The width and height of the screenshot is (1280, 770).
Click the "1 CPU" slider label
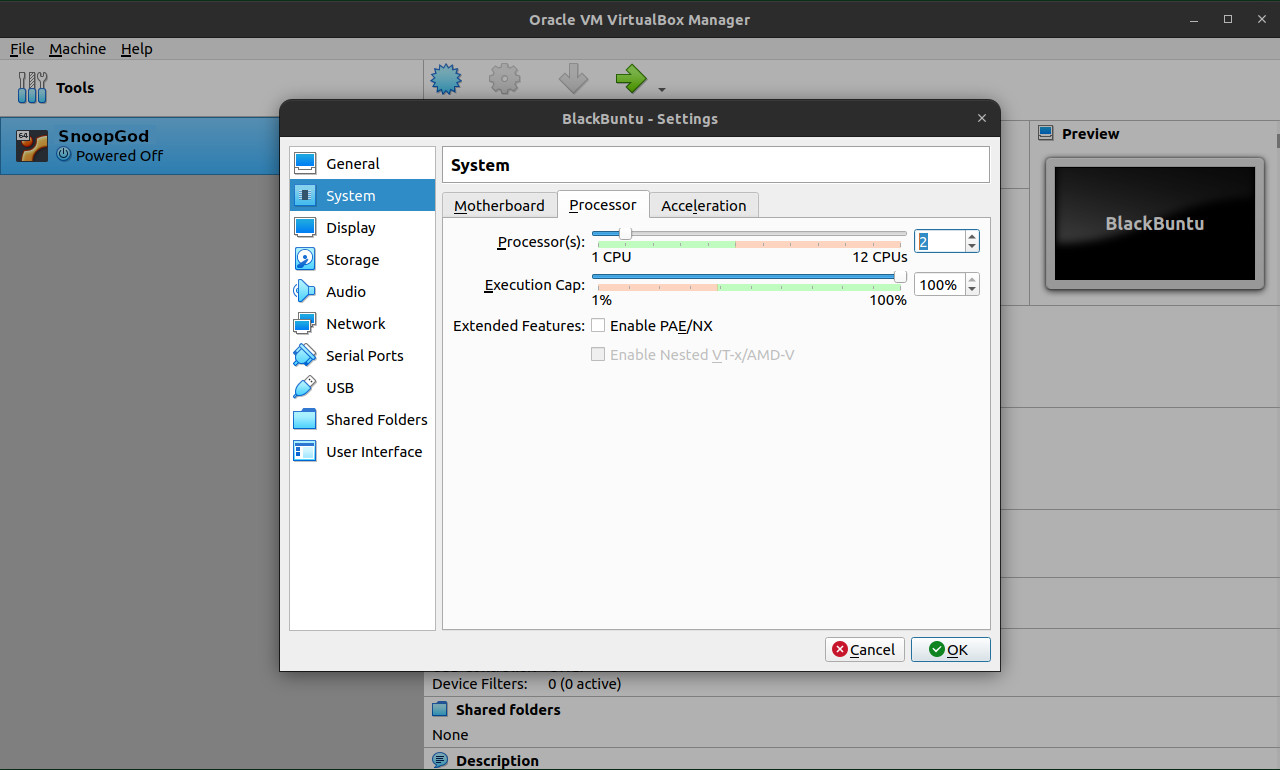[612, 257]
